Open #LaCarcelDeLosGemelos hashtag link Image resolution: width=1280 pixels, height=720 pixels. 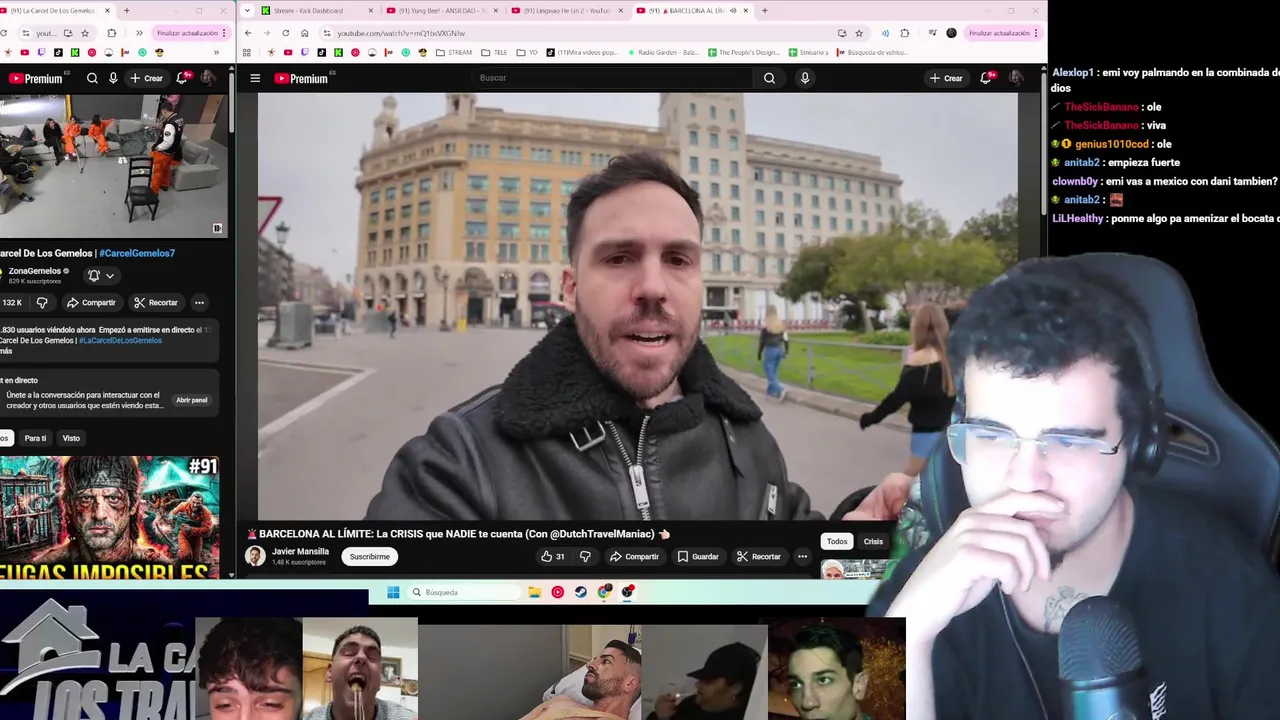click(120, 340)
